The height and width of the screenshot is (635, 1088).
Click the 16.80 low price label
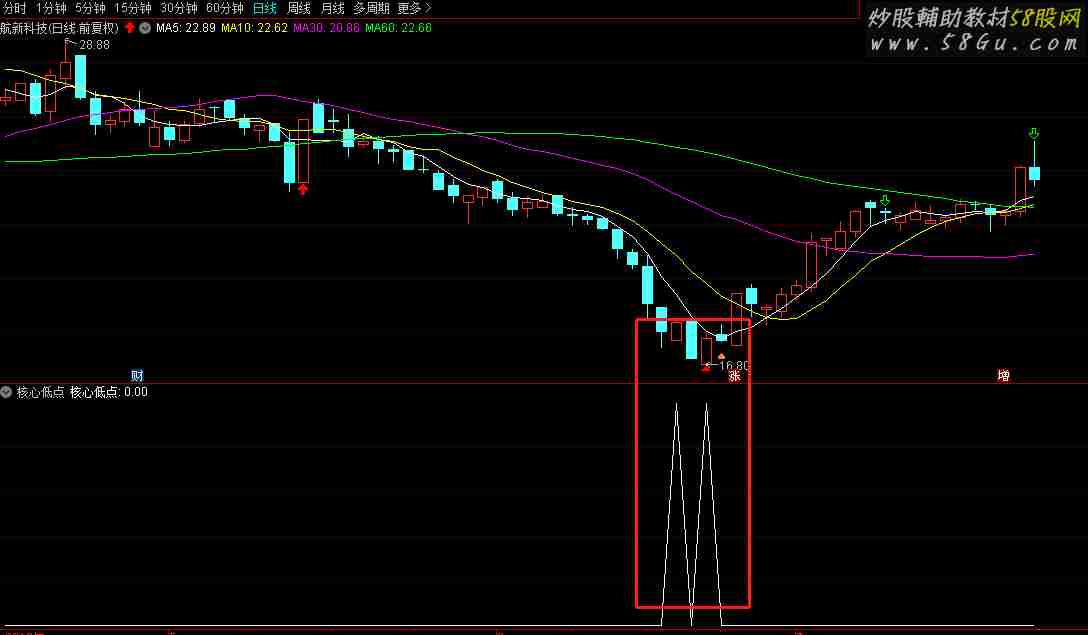pyautogui.click(x=735, y=365)
